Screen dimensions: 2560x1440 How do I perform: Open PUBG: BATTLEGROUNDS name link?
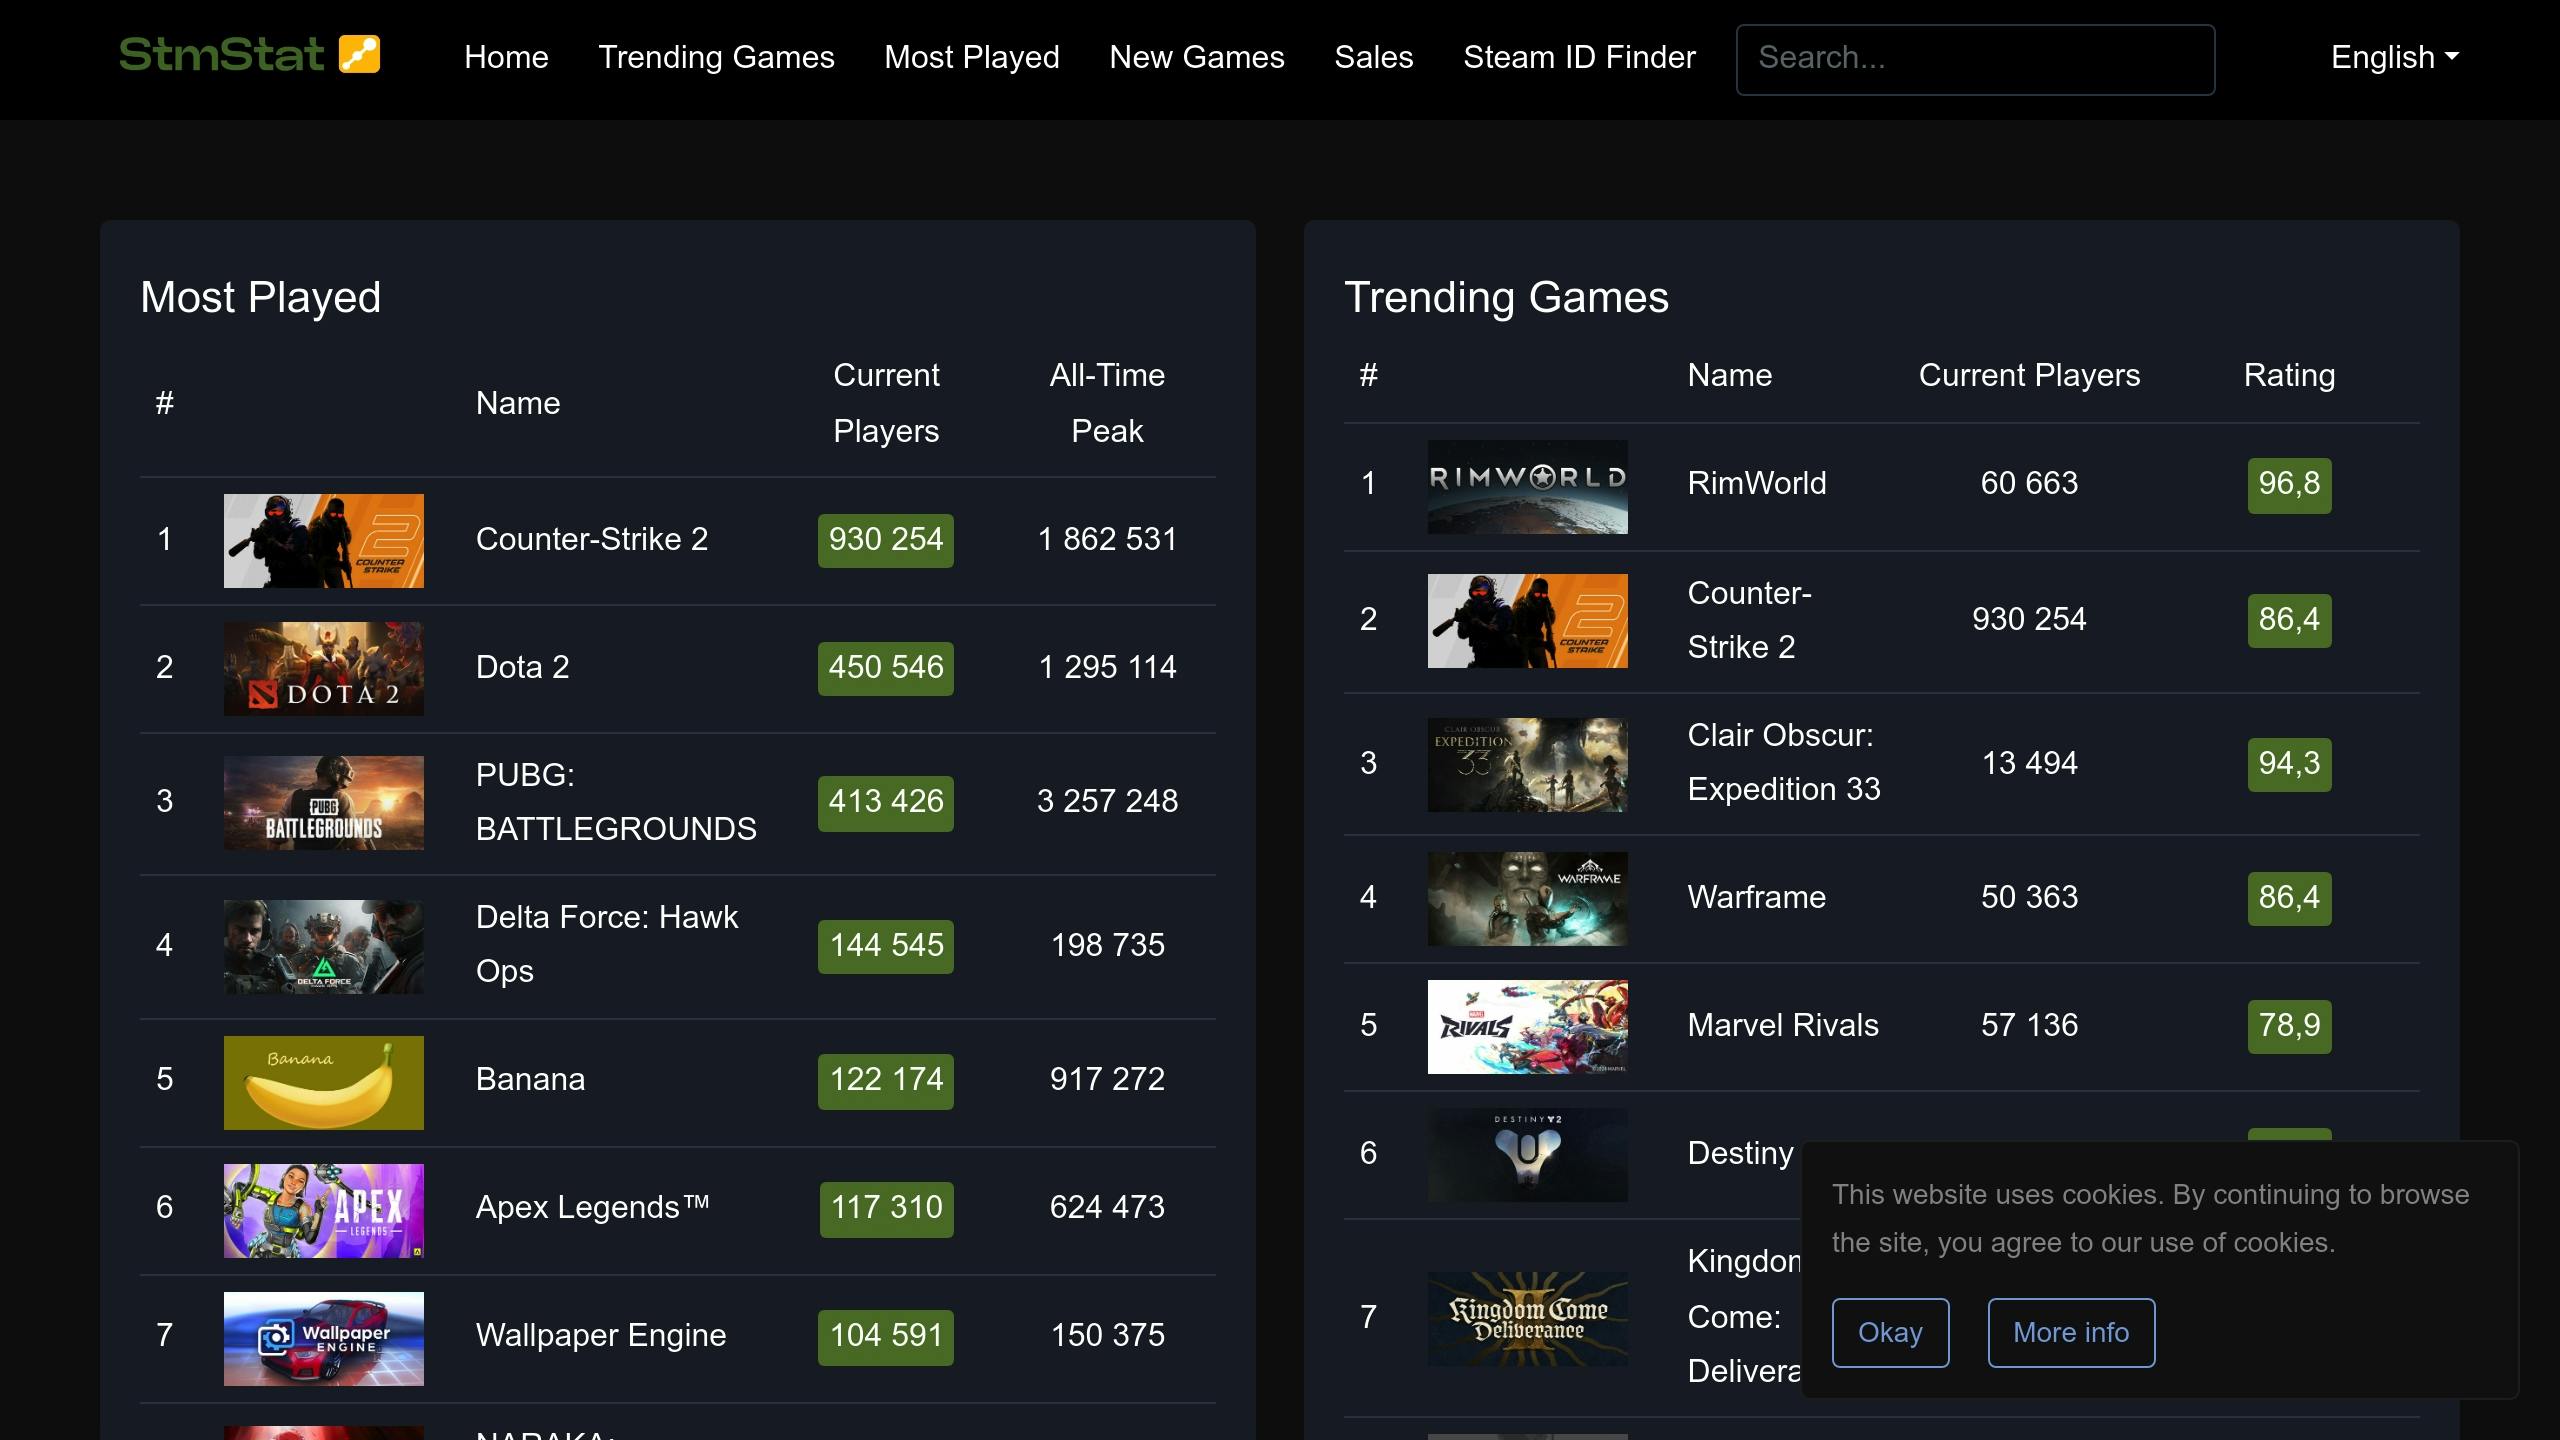[x=616, y=802]
